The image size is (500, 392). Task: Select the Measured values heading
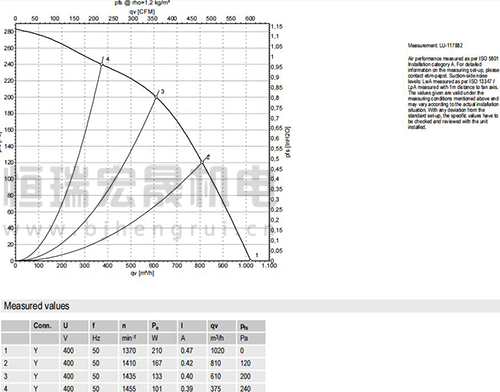tap(36, 306)
